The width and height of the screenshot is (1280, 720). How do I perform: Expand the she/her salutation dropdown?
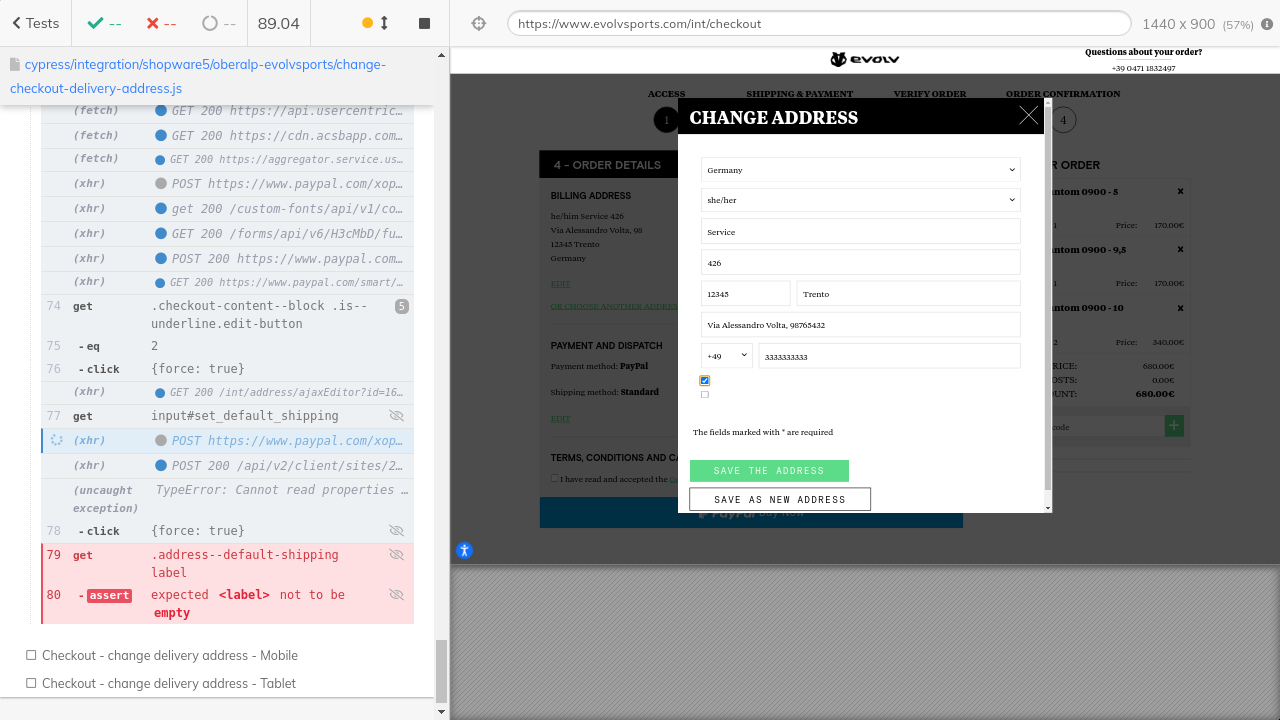(x=860, y=200)
